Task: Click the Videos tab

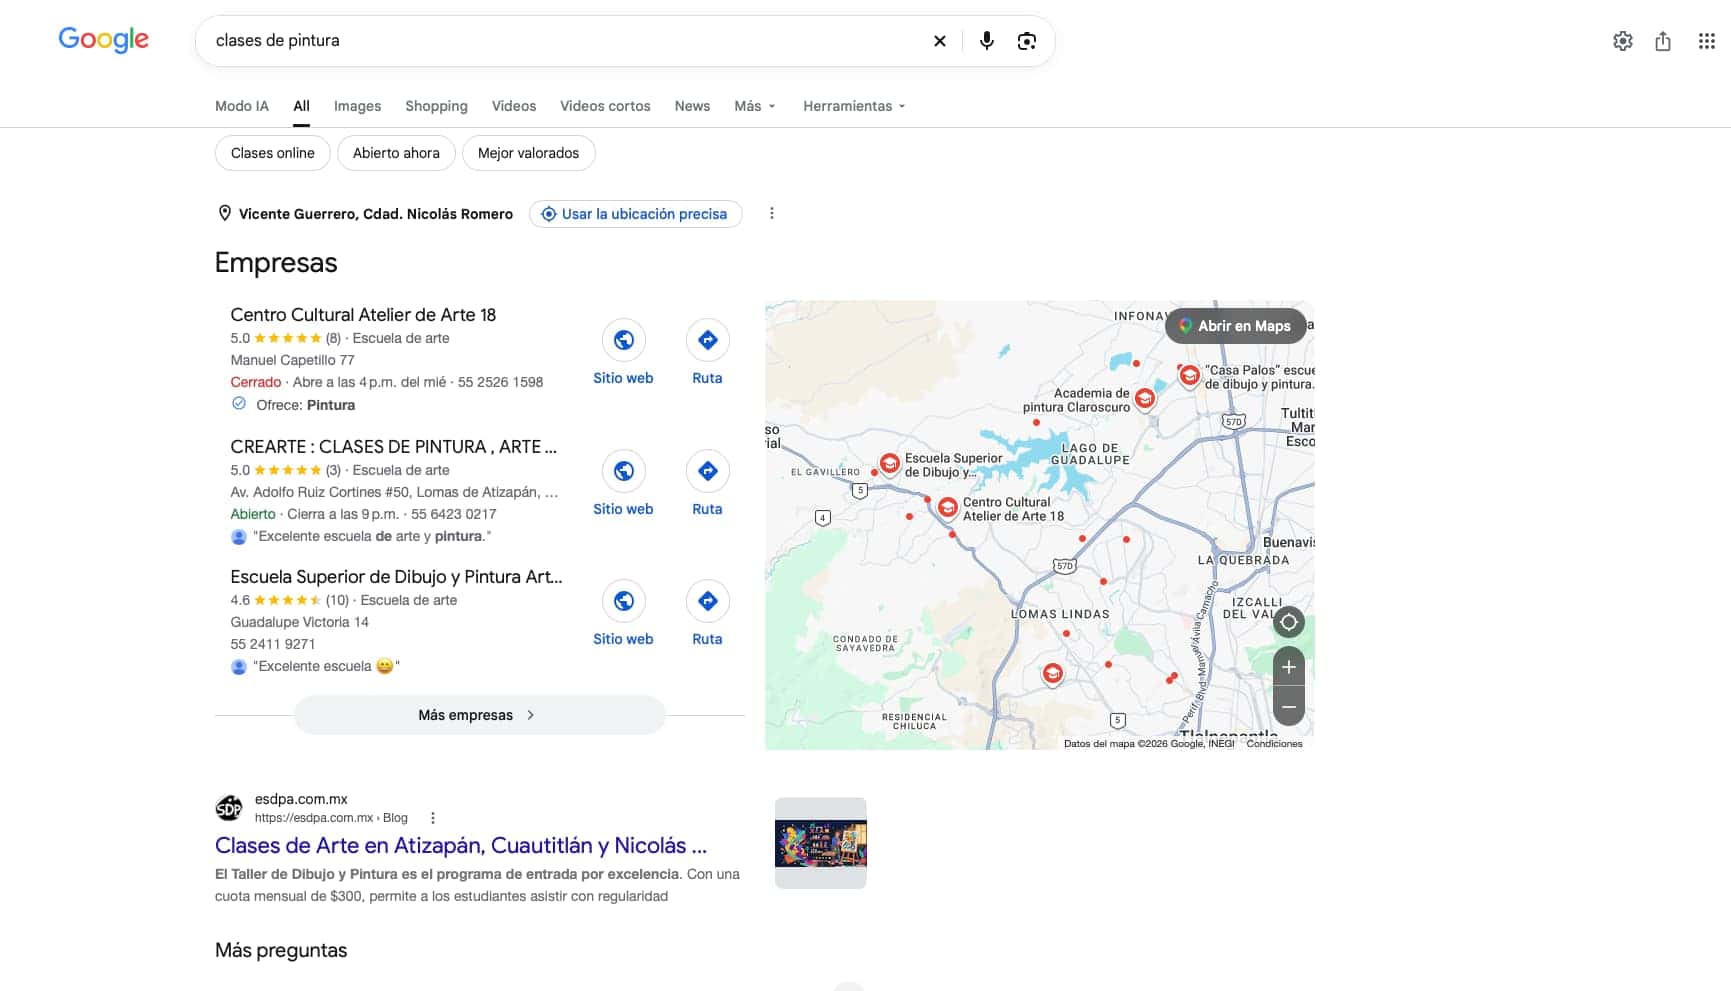Action: click(x=514, y=106)
